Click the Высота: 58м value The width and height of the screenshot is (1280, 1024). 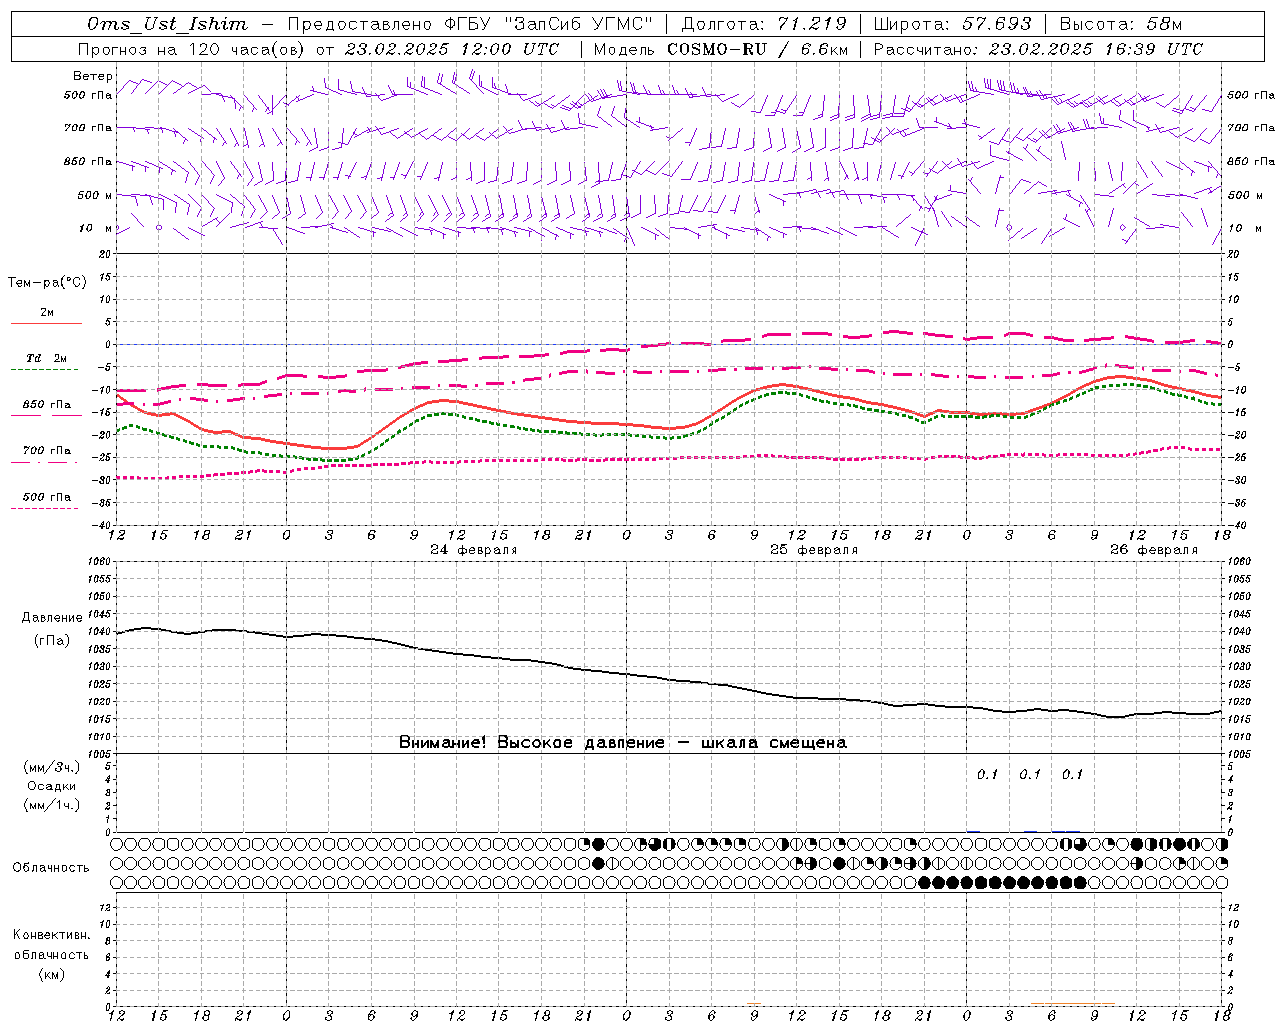point(1121,24)
